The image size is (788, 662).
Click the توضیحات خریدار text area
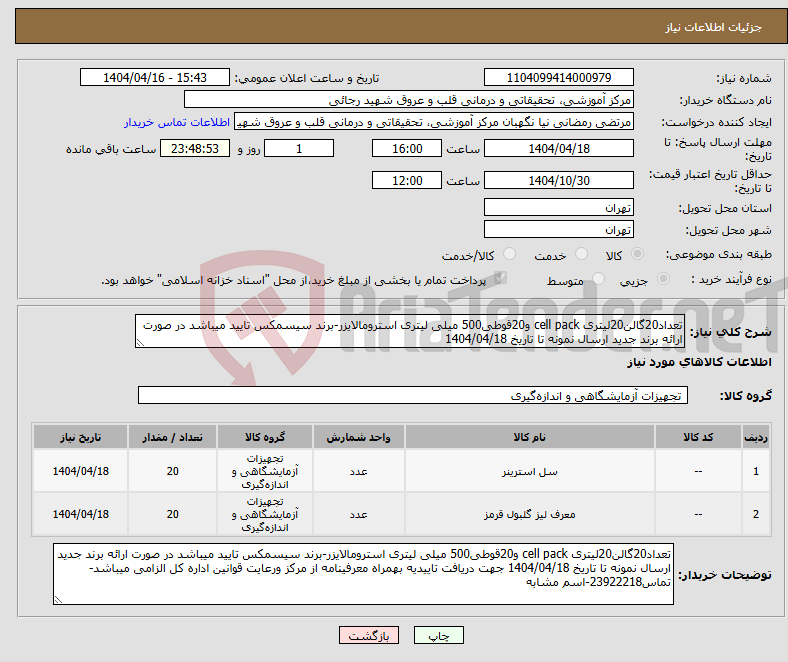pos(363,574)
